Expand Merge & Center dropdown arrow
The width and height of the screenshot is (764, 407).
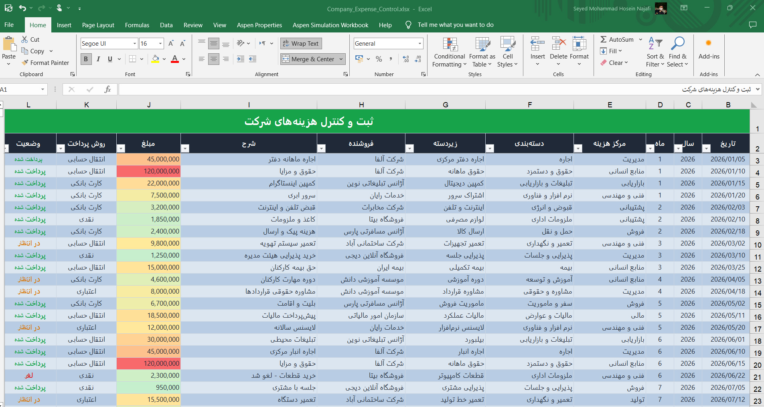click(341, 59)
